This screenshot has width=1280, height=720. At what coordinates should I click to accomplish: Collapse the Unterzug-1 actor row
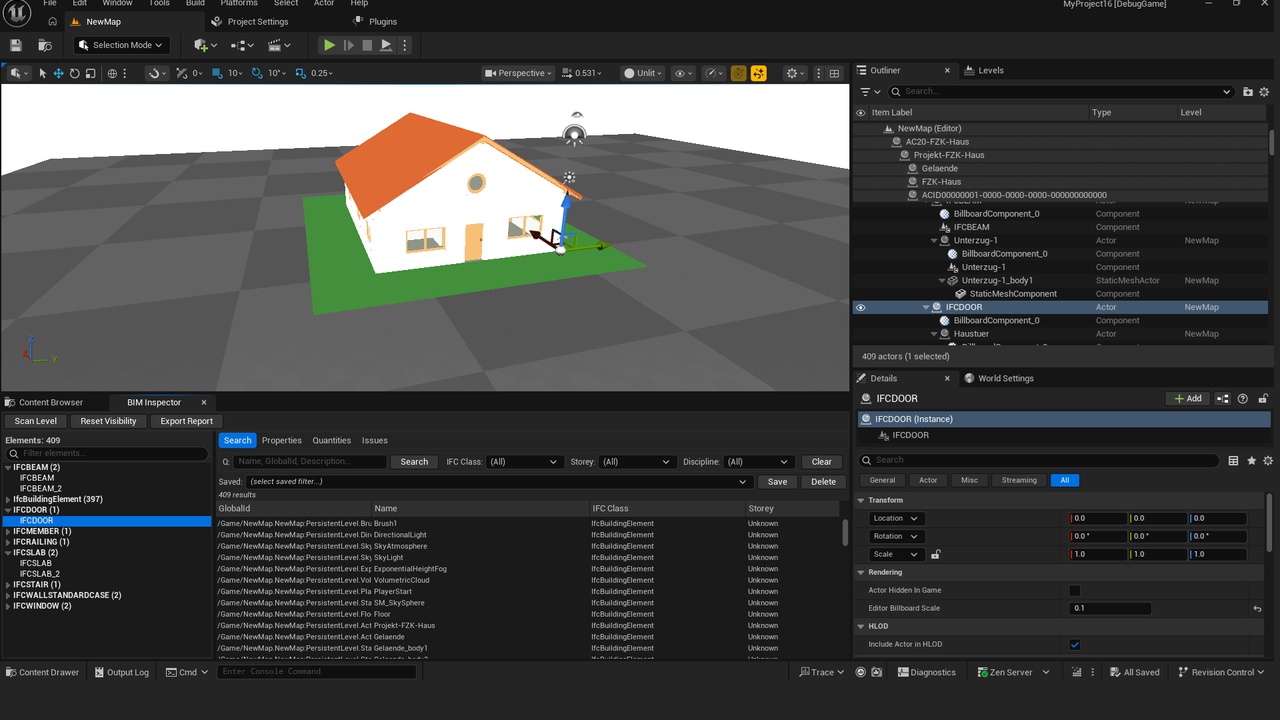(x=934, y=240)
